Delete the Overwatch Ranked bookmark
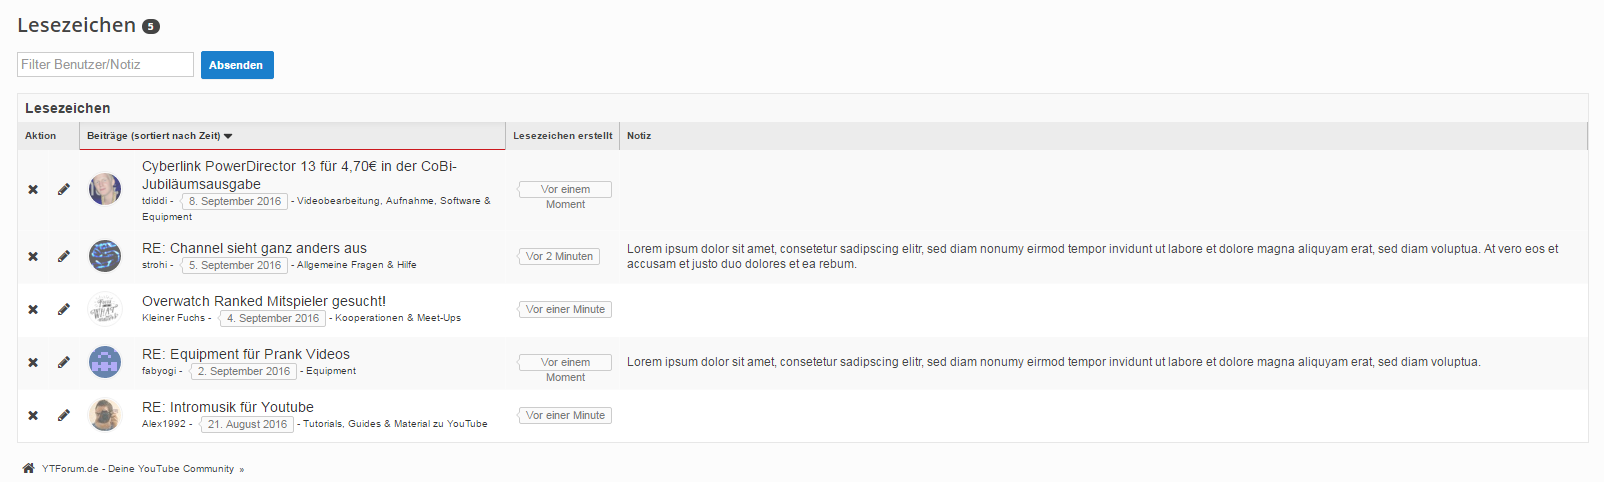This screenshot has height=482, width=1604. point(33,309)
